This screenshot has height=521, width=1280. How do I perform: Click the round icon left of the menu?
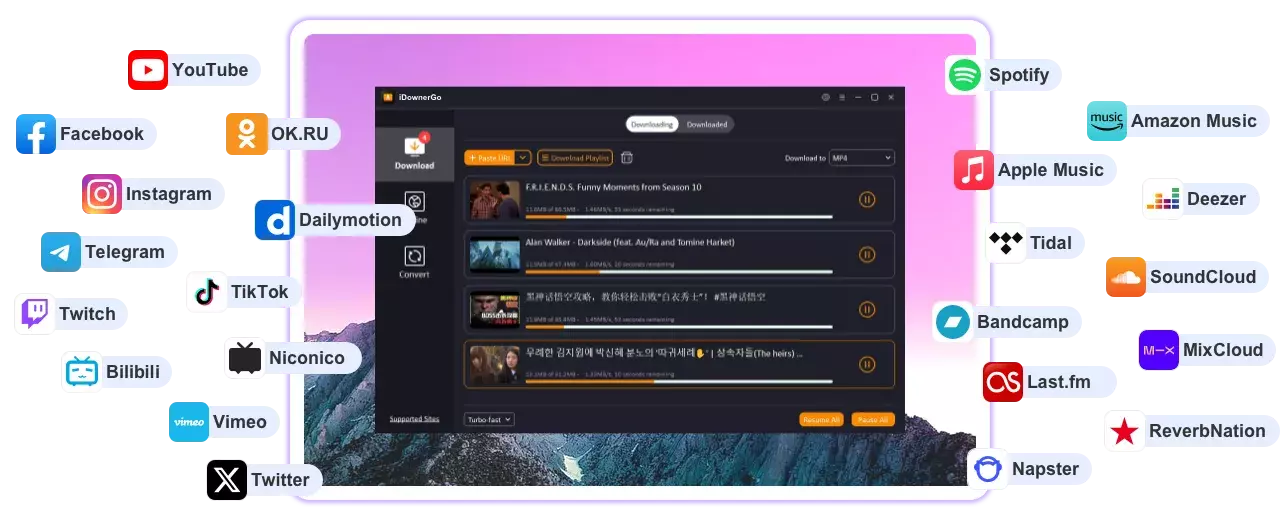pyautogui.click(x=826, y=97)
